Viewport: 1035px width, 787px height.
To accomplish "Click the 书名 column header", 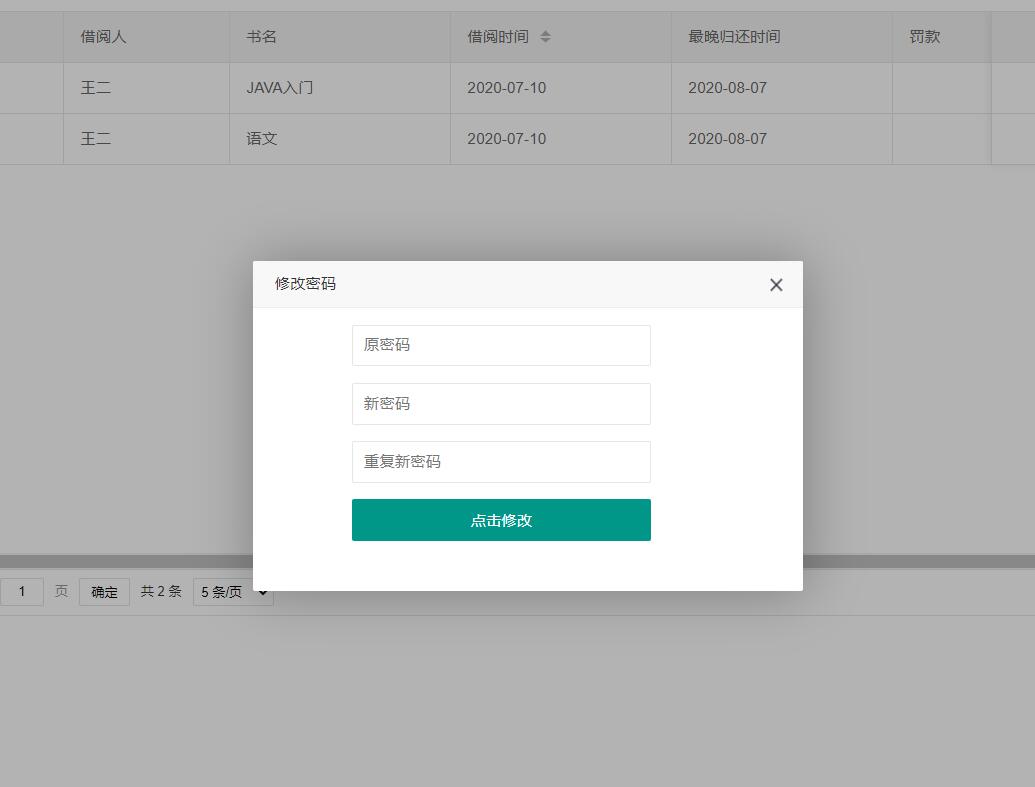I will tap(261, 36).
